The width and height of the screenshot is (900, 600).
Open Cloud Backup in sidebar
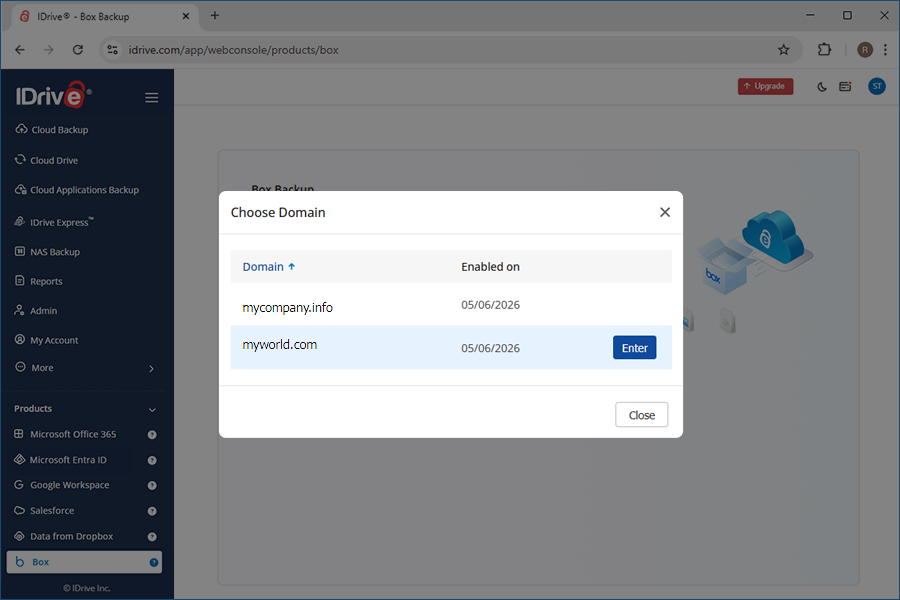coord(52,130)
